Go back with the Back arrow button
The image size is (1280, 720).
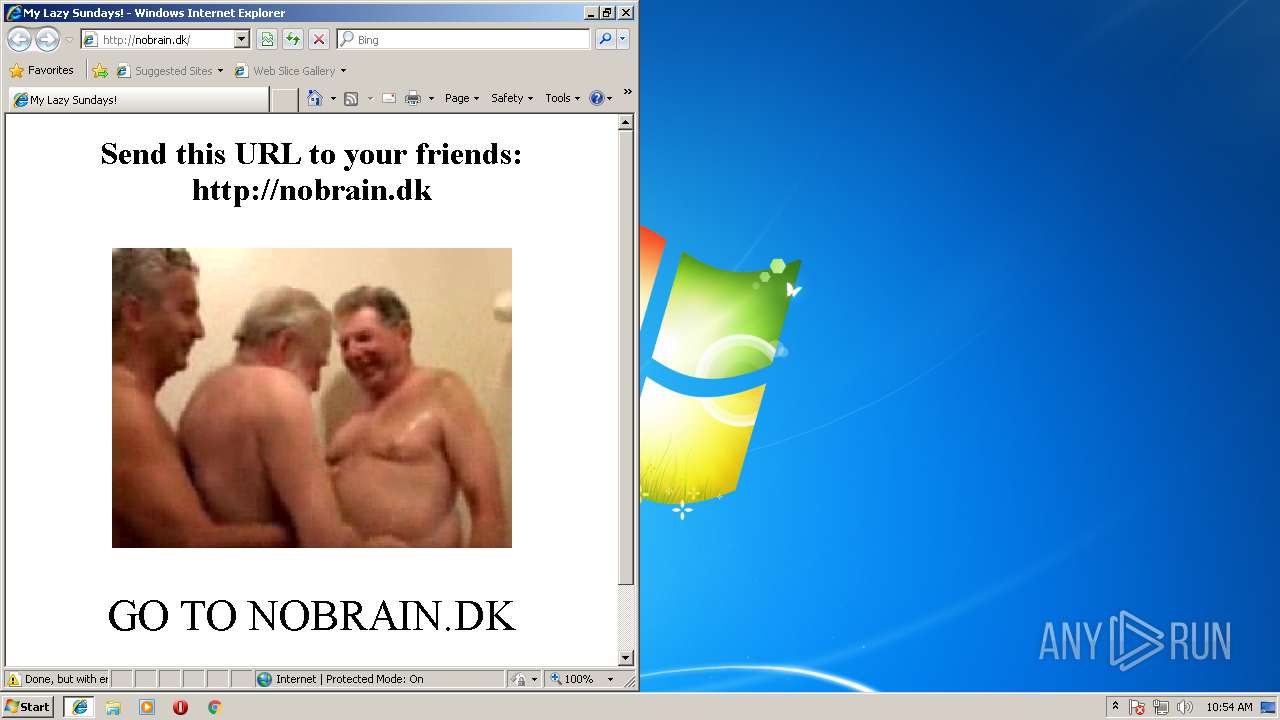[19, 39]
